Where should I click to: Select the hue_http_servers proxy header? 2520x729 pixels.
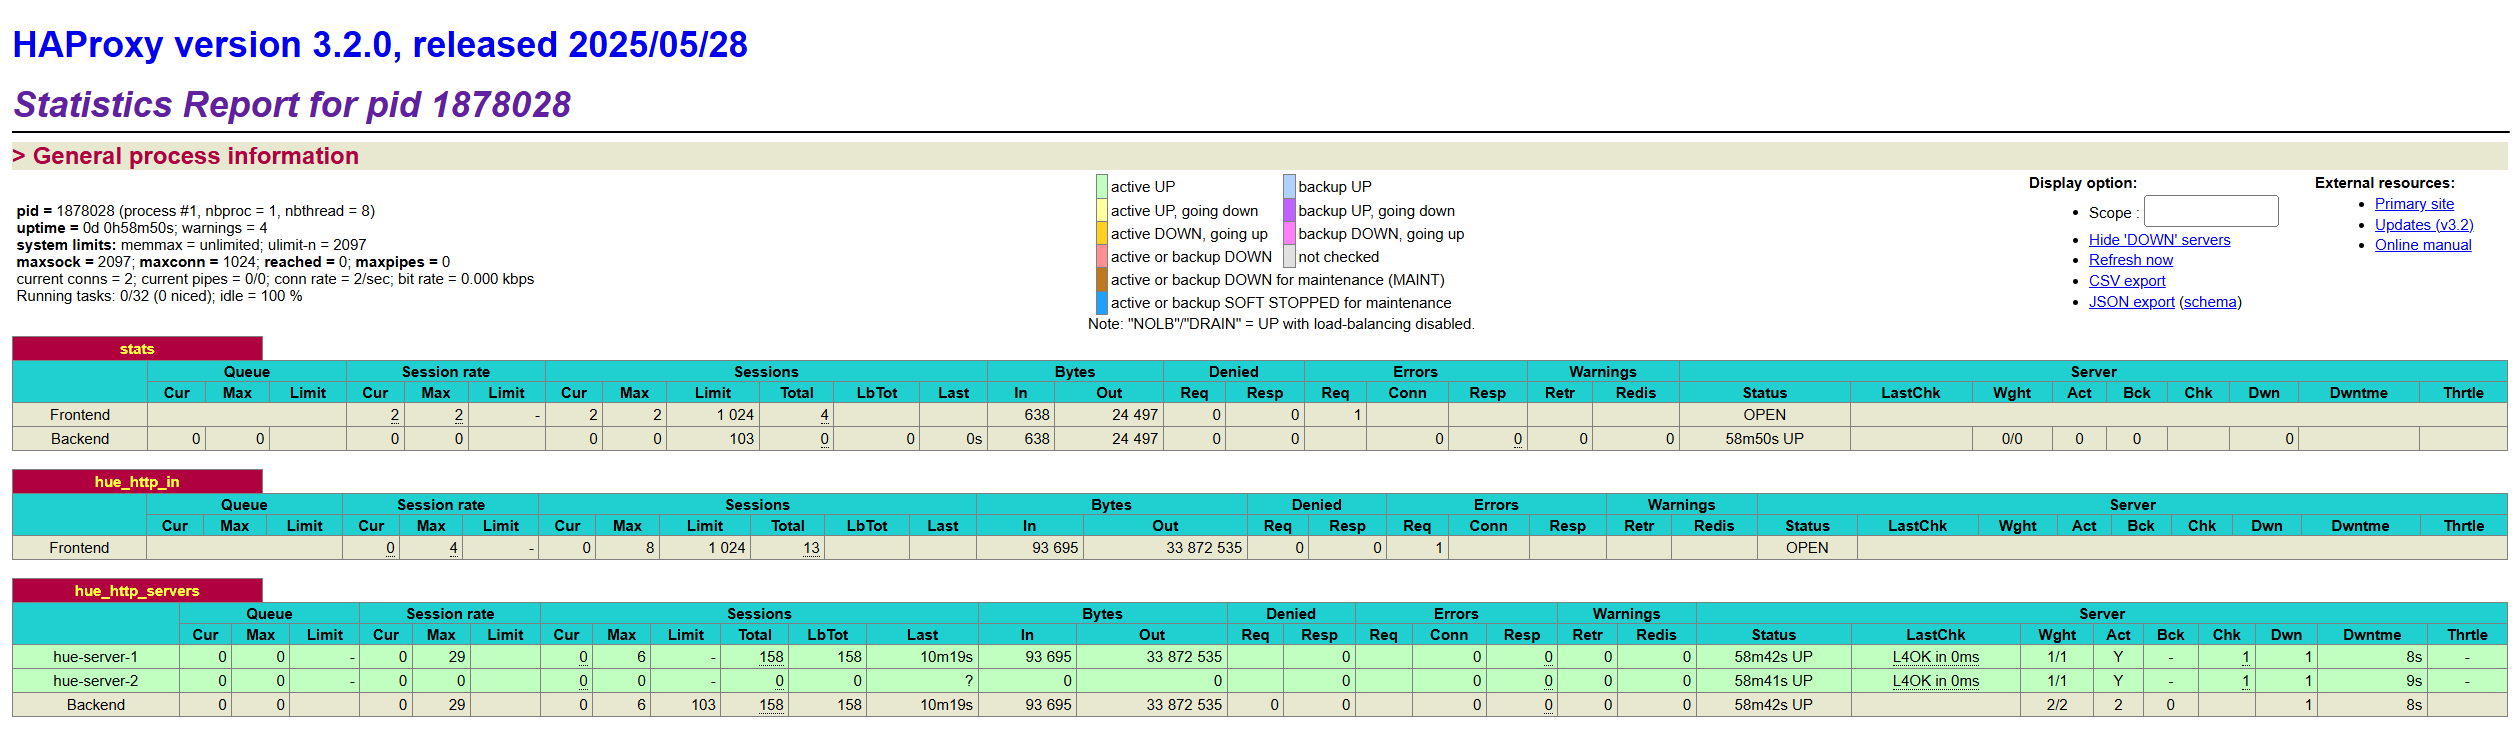click(137, 591)
